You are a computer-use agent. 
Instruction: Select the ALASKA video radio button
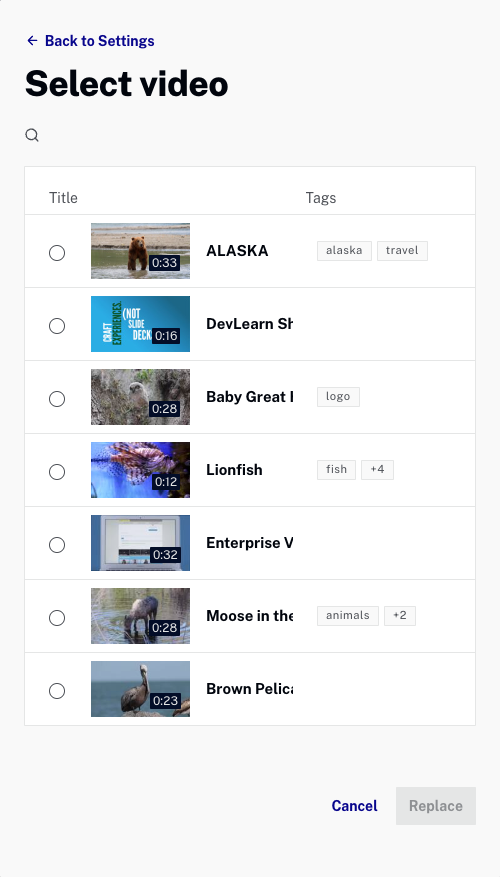pyautogui.click(x=57, y=253)
